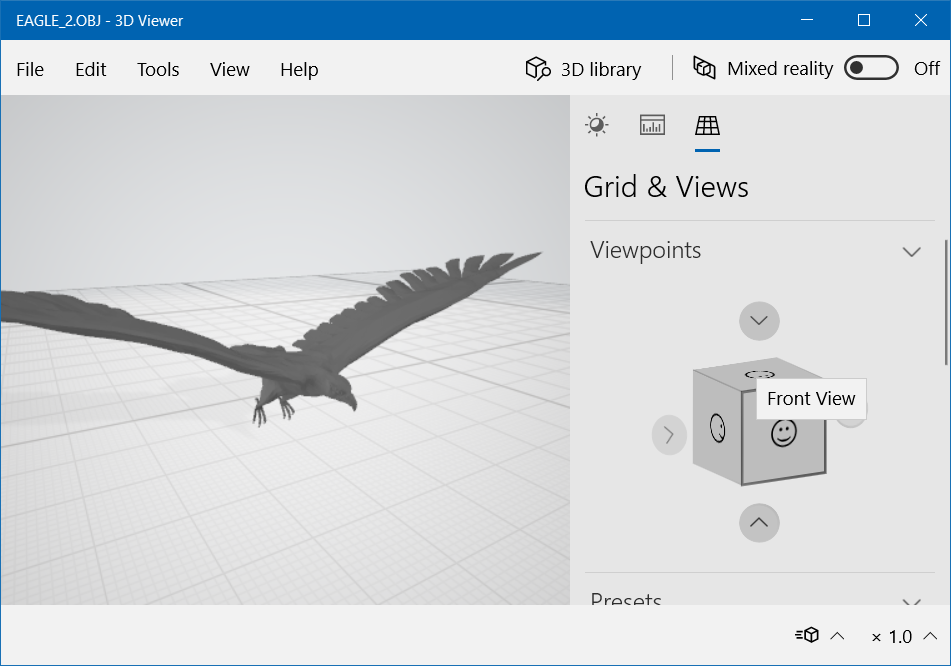Open the View menu
Viewport: 951px width, 666px height.
pos(229,69)
